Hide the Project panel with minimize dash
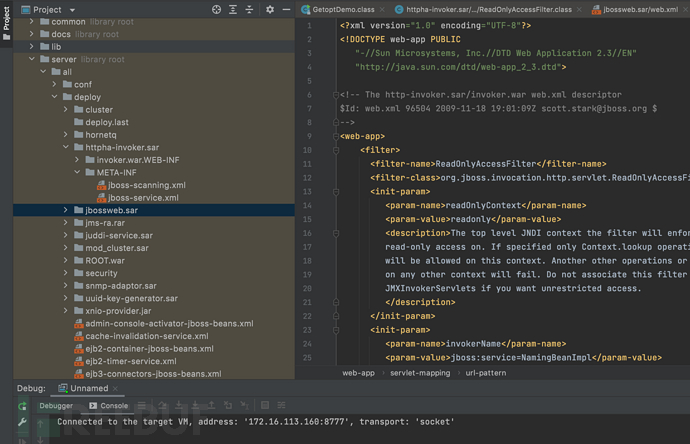690x444 pixels. coord(286,9)
